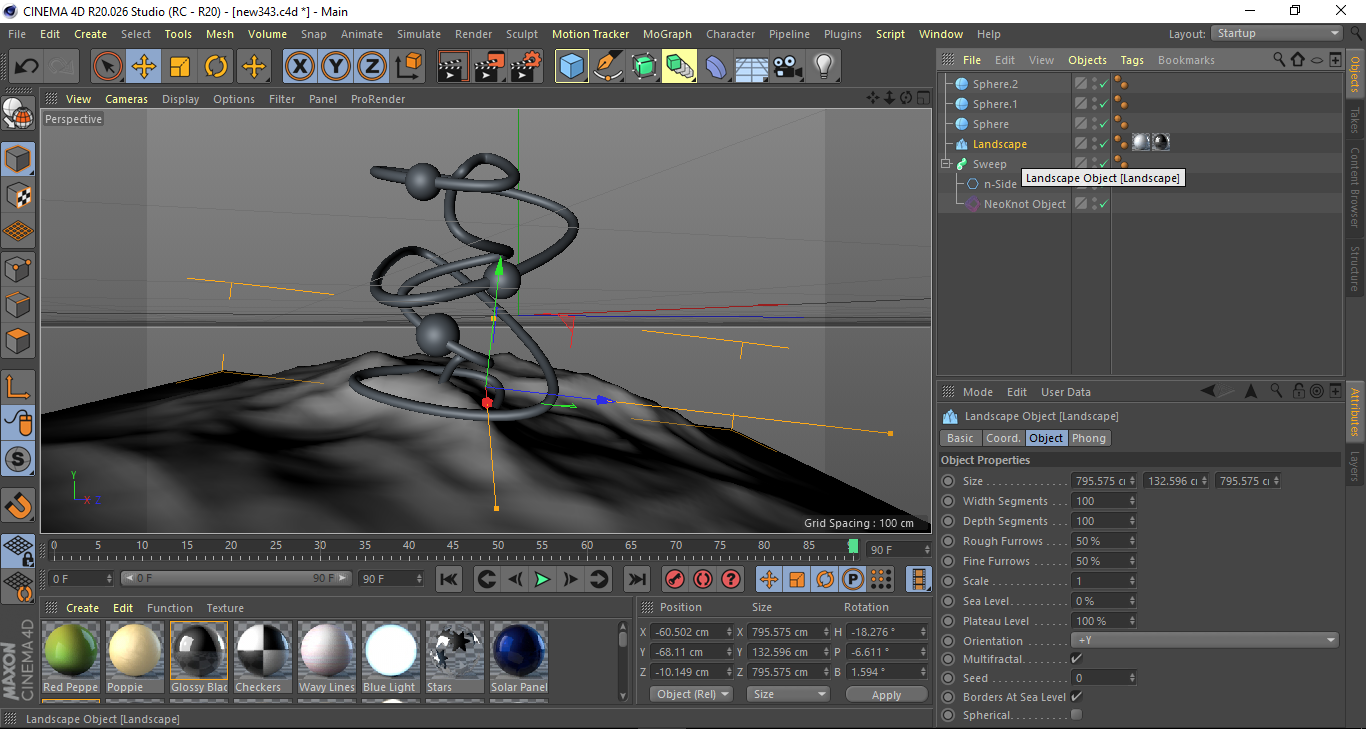Image resolution: width=1366 pixels, height=729 pixels.
Task: Click the Subdivision Surface generator icon
Action: 644,67
